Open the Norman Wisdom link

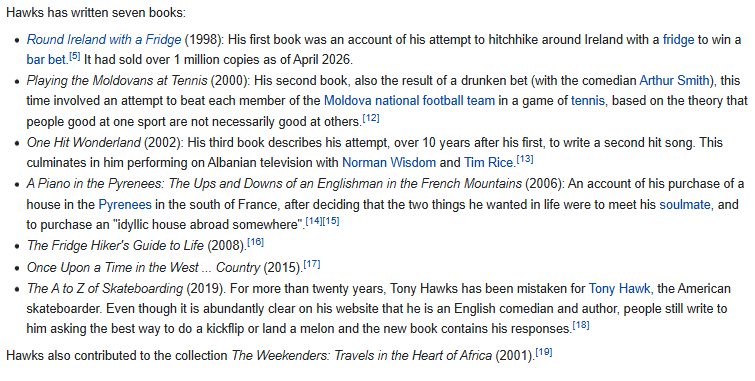pos(389,163)
